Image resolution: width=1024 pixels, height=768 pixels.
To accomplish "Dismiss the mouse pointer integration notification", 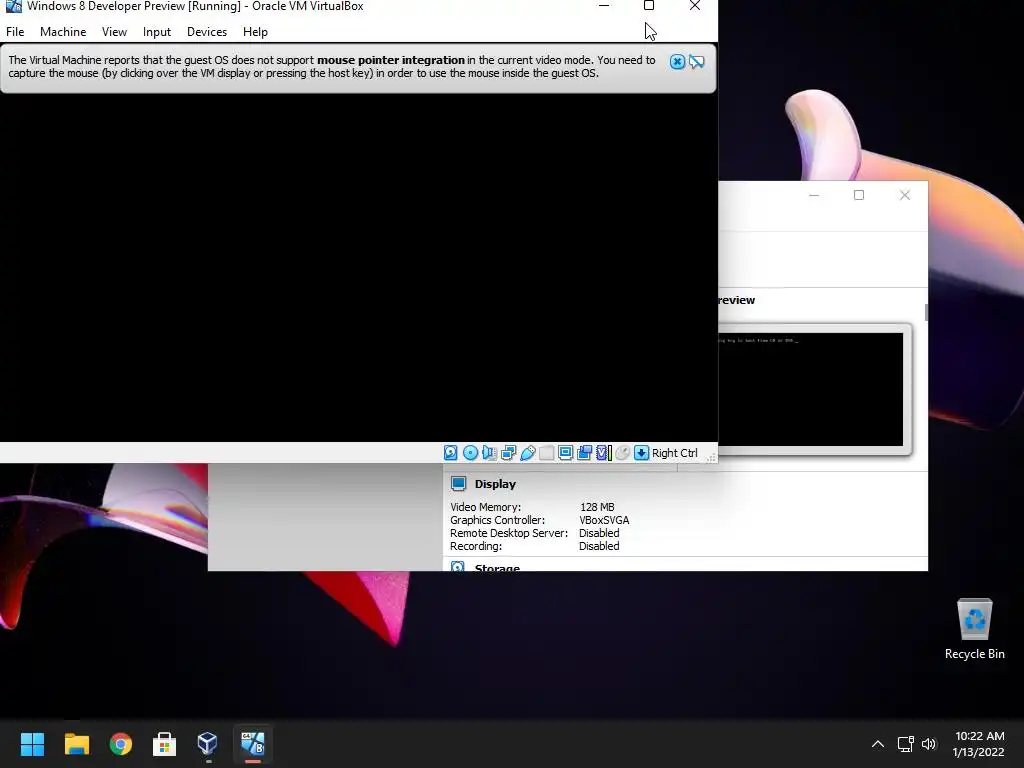I will coord(677,62).
